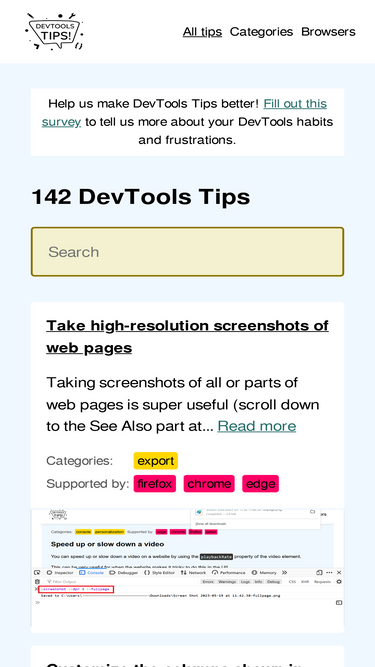Follow the 'Fill out this survey' link
Screen dimensions: 375x667
point(184,113)
